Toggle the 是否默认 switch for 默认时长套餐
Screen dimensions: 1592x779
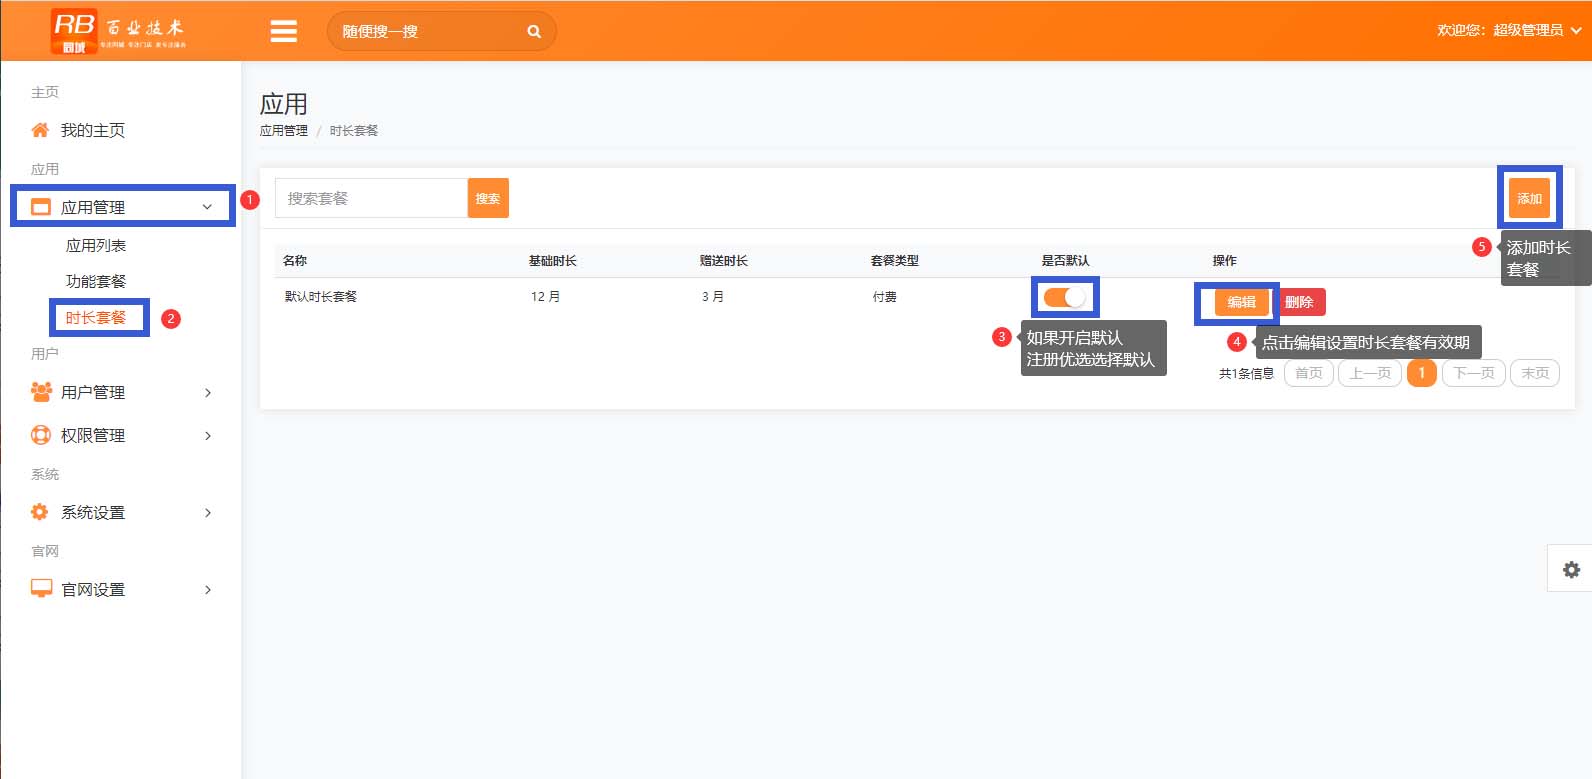(x=1064, y=297)
